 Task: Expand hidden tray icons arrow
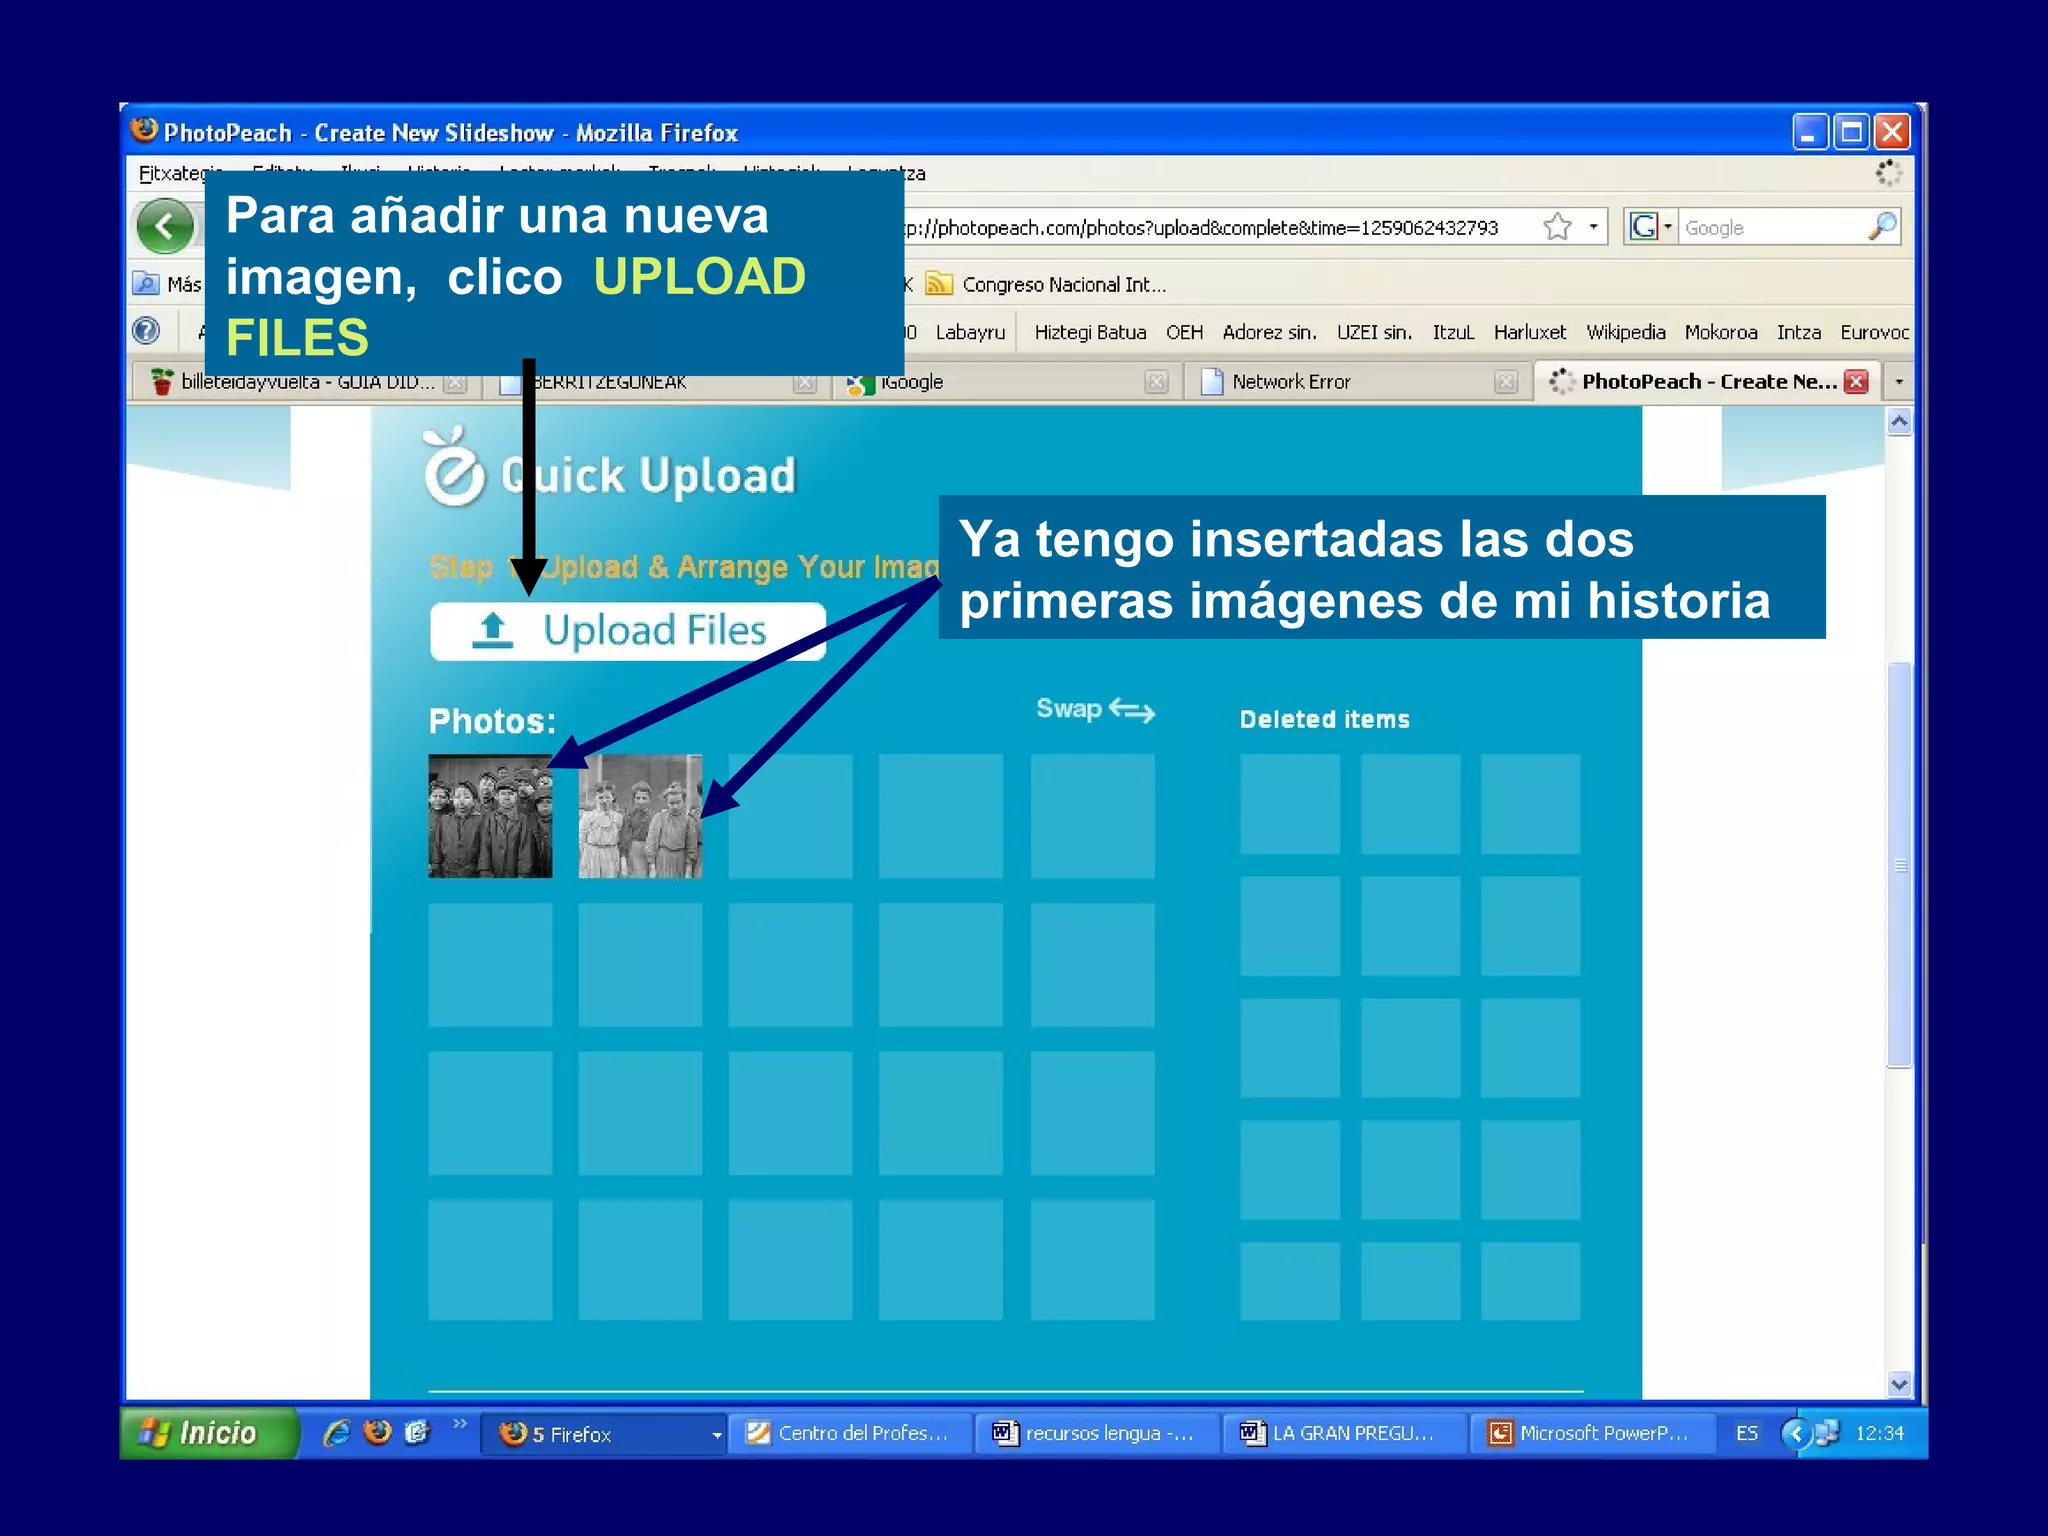pos(1795,1434)
